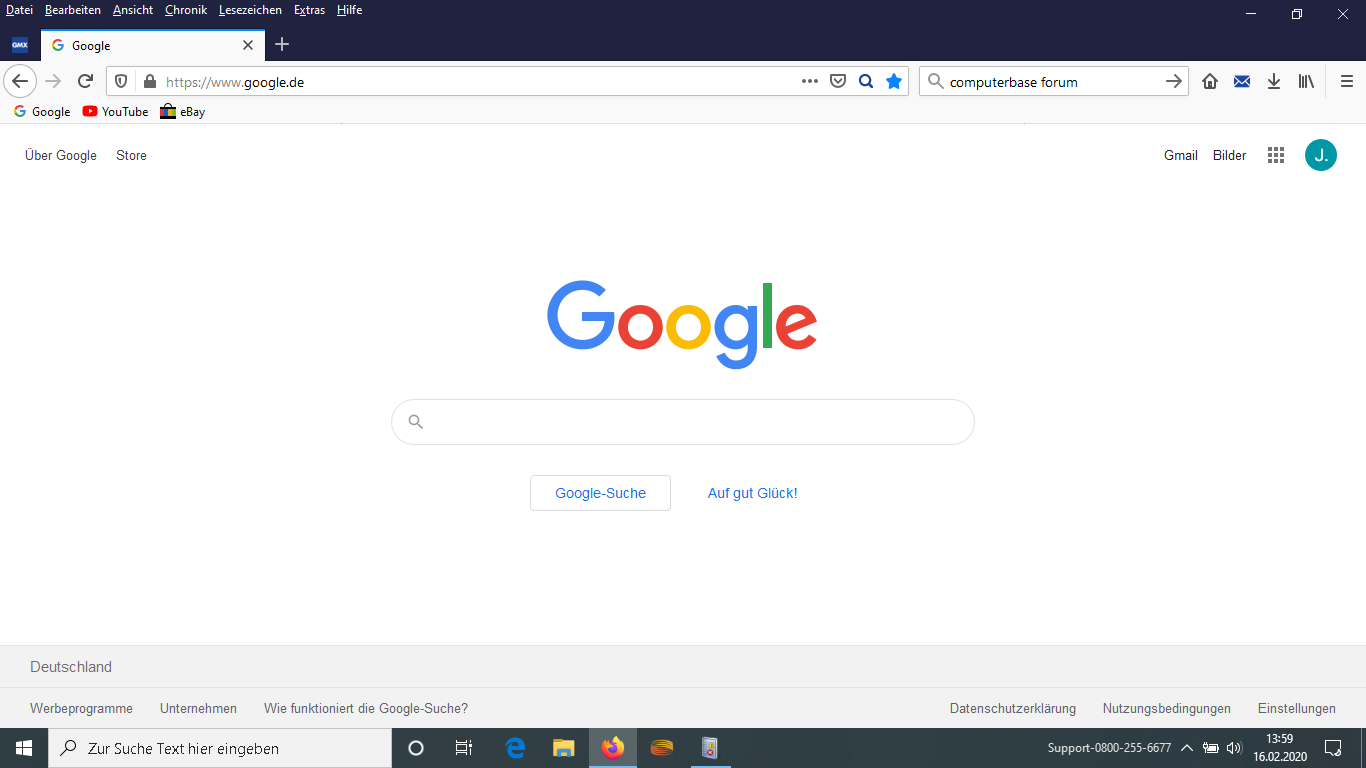Open the Chronik menu

point(186,10)
